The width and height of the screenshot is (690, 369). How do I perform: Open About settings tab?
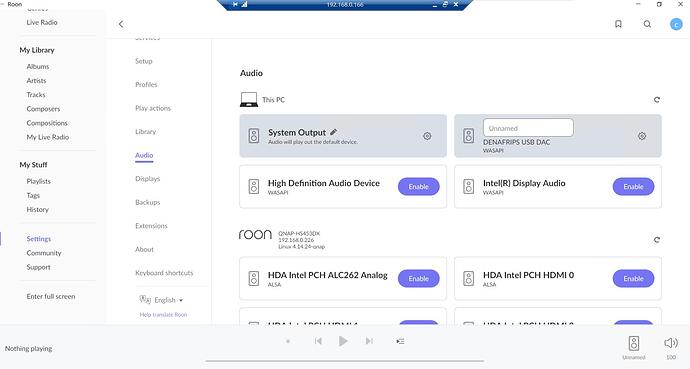coord(144,249)
